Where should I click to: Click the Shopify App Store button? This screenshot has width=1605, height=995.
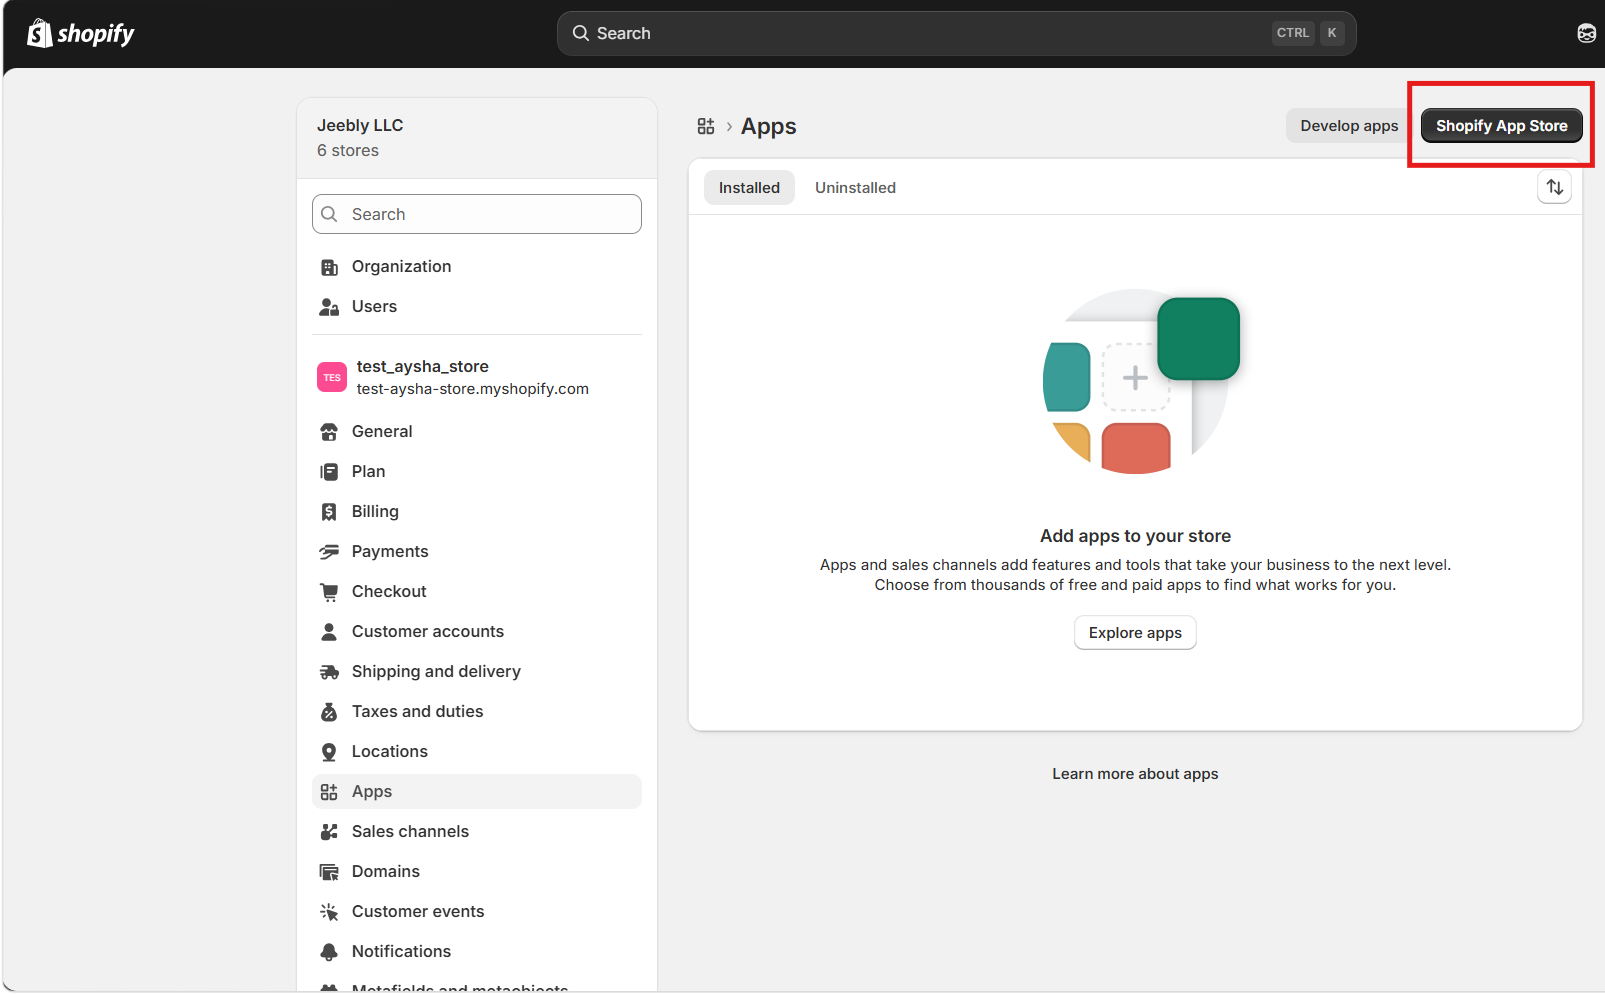pyautogui.click(x=1501, y=126)
